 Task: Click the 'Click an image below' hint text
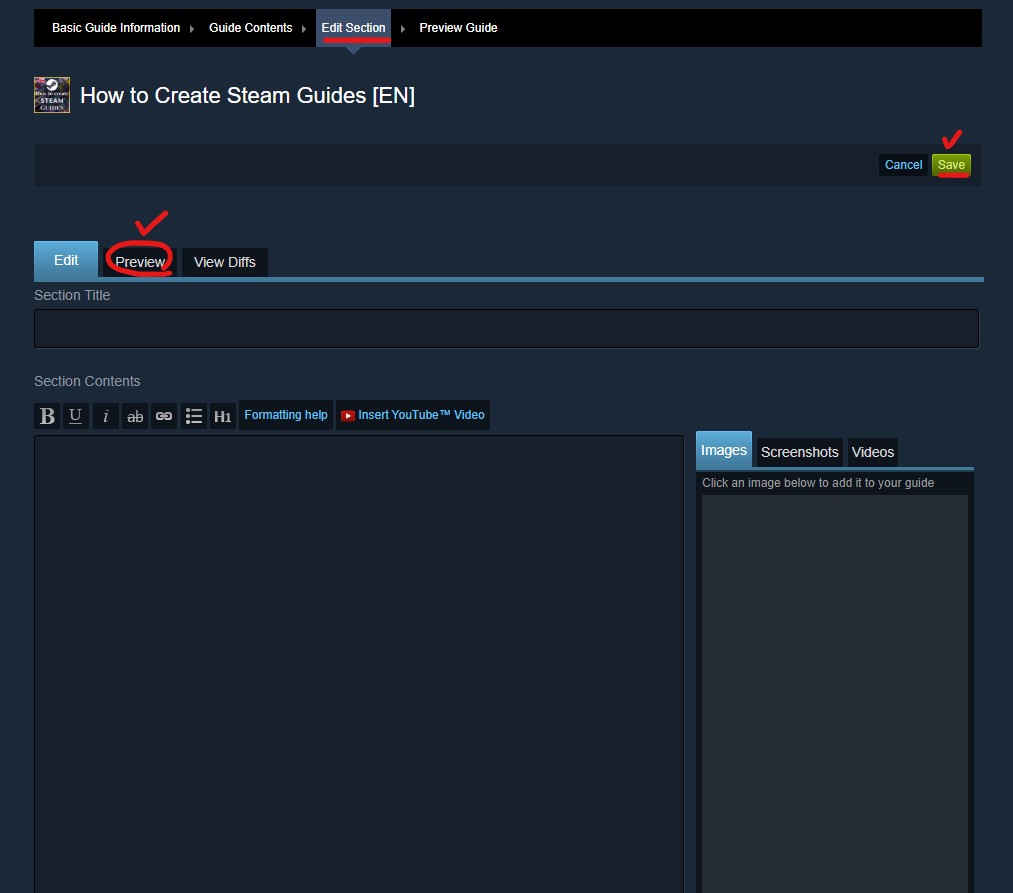pos(818,483)
